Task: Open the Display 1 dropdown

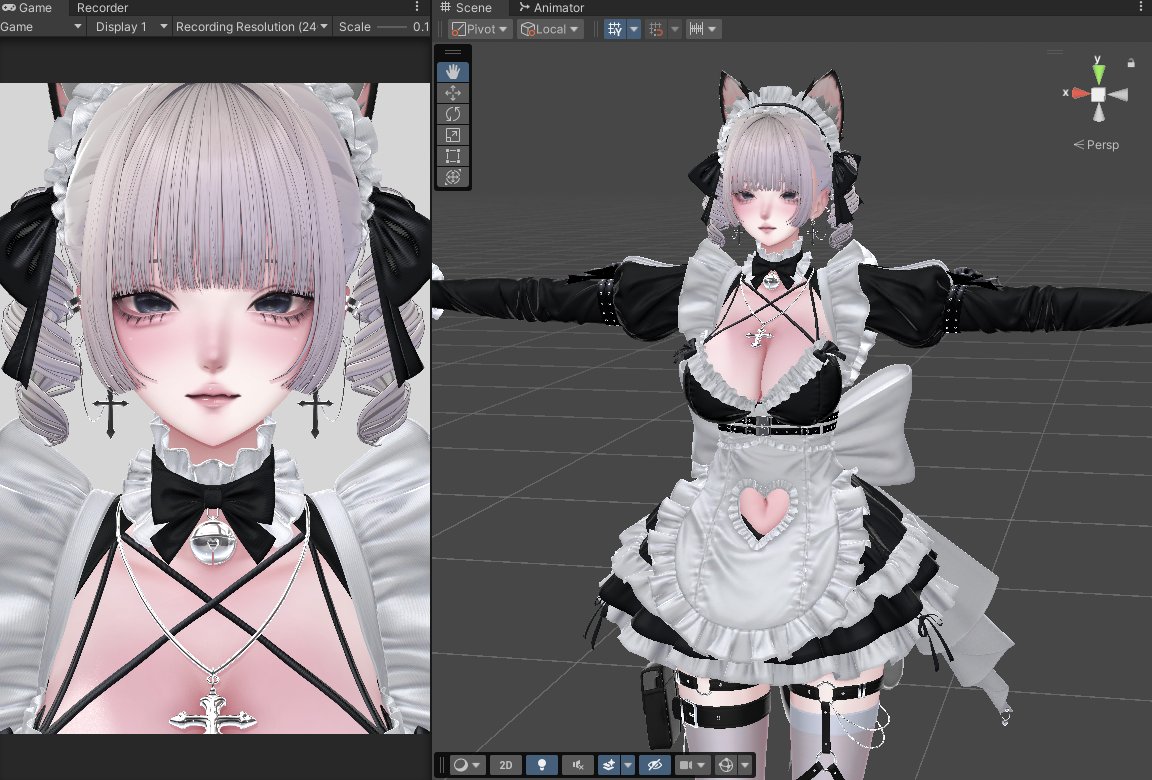Action: click(x=131, y=26)
